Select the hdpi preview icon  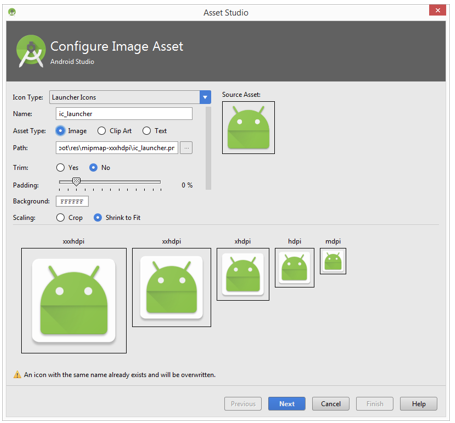pos(295,268)
